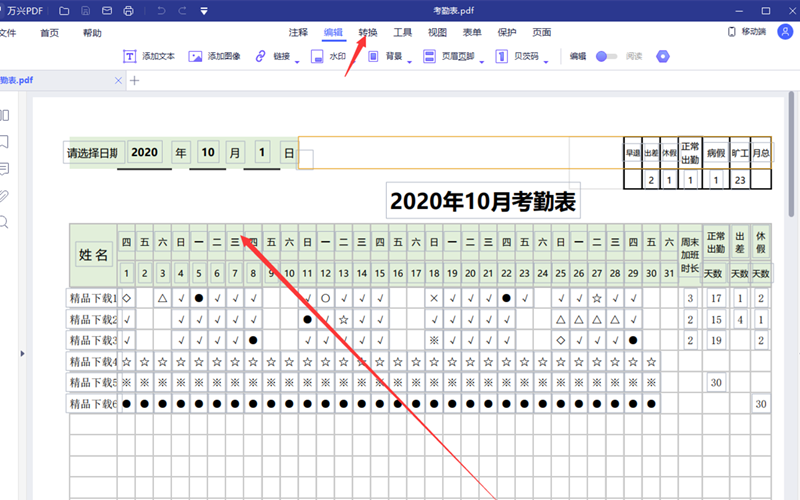
Task: Click the 贝茨码 Bates number tool
Action: click(x=517, y=56)
